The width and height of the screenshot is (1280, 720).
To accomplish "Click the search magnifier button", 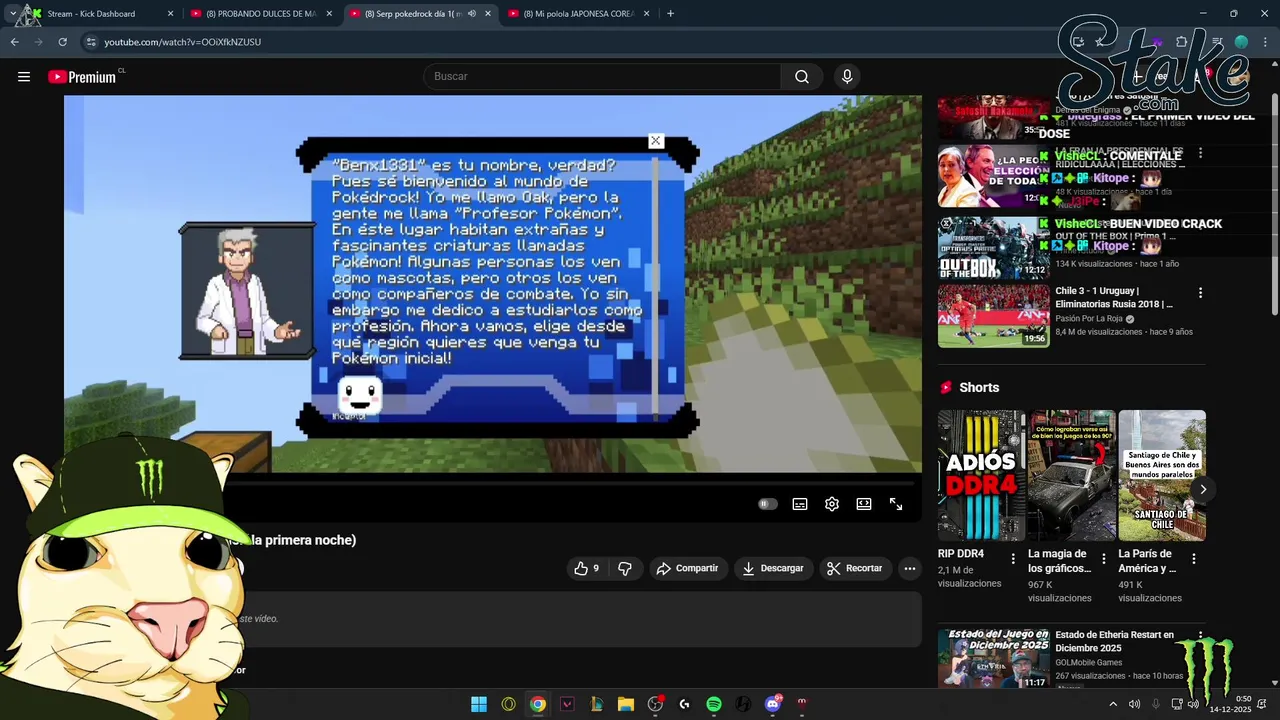I will [x=802, y=77].
